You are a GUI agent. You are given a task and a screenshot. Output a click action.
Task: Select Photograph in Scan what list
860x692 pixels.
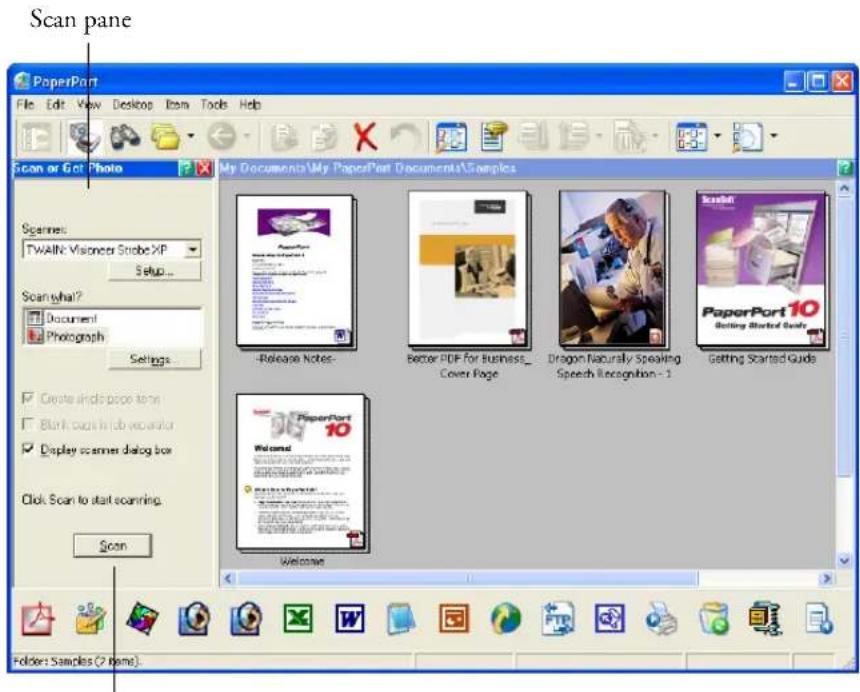[66, 336]
